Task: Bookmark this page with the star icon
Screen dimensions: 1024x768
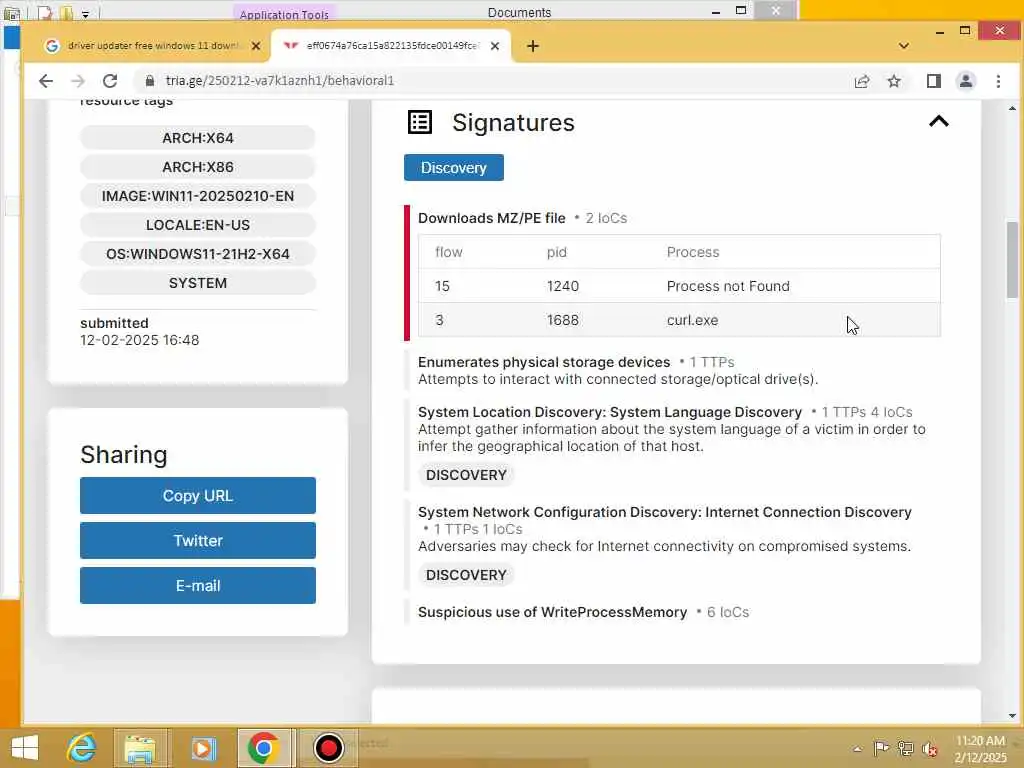Action: (894, 81)
